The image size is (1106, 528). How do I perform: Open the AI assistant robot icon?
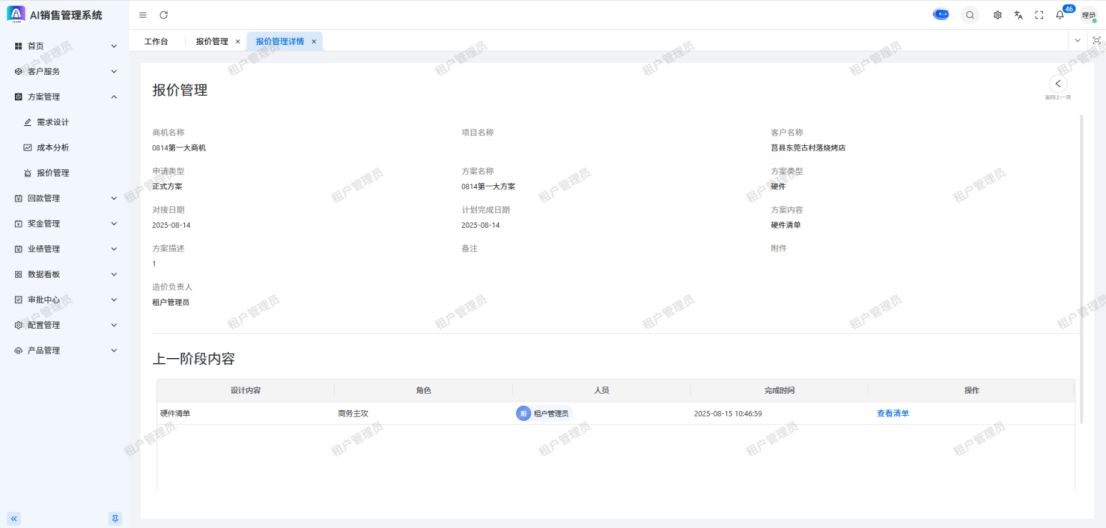(941, 15)
